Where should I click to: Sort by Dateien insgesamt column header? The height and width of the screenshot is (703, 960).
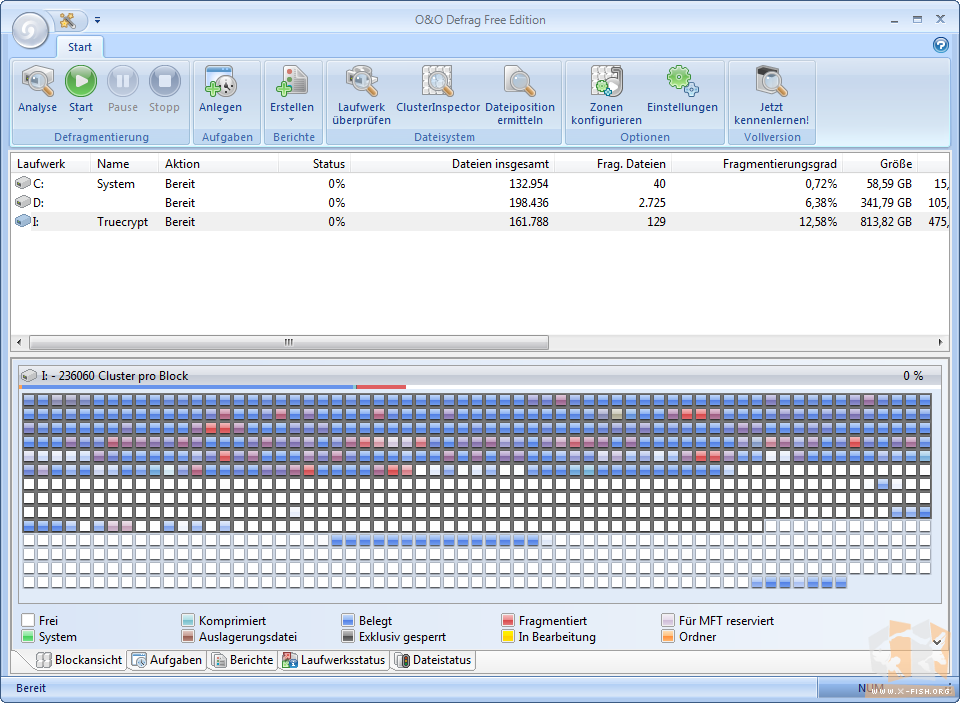click(452, 164)
